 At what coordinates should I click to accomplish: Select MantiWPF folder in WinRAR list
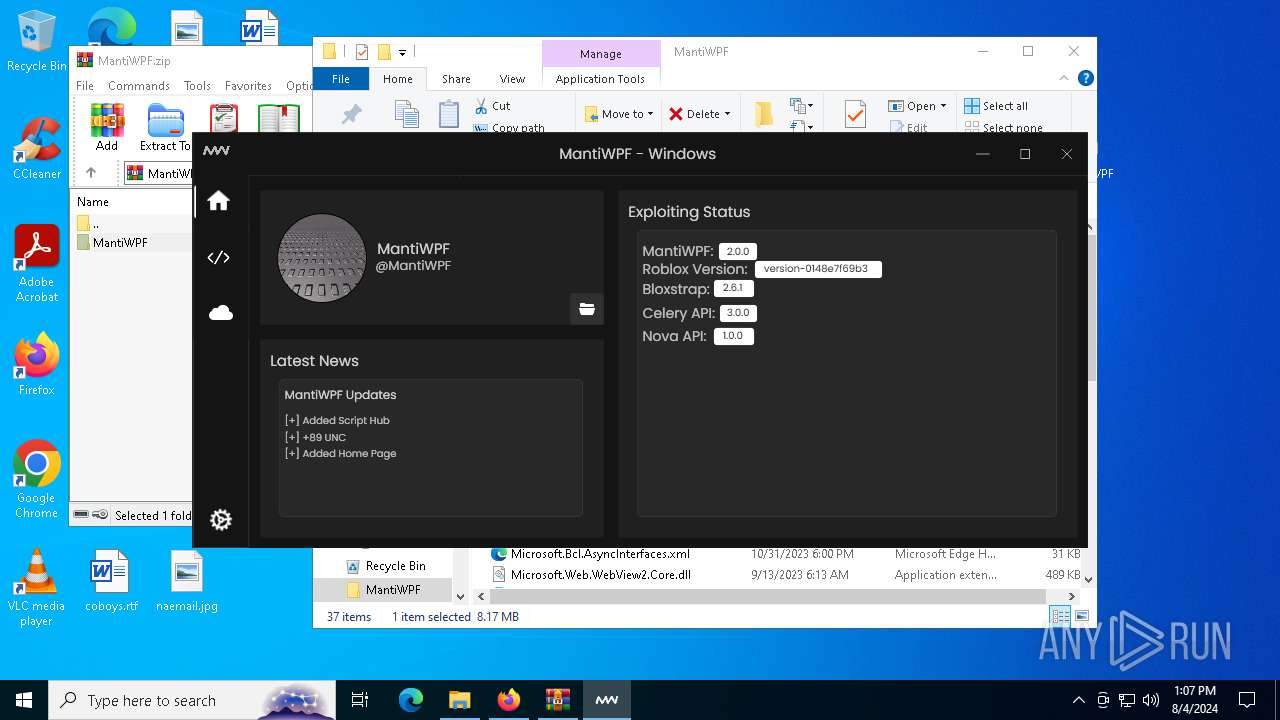pos(120,242)
